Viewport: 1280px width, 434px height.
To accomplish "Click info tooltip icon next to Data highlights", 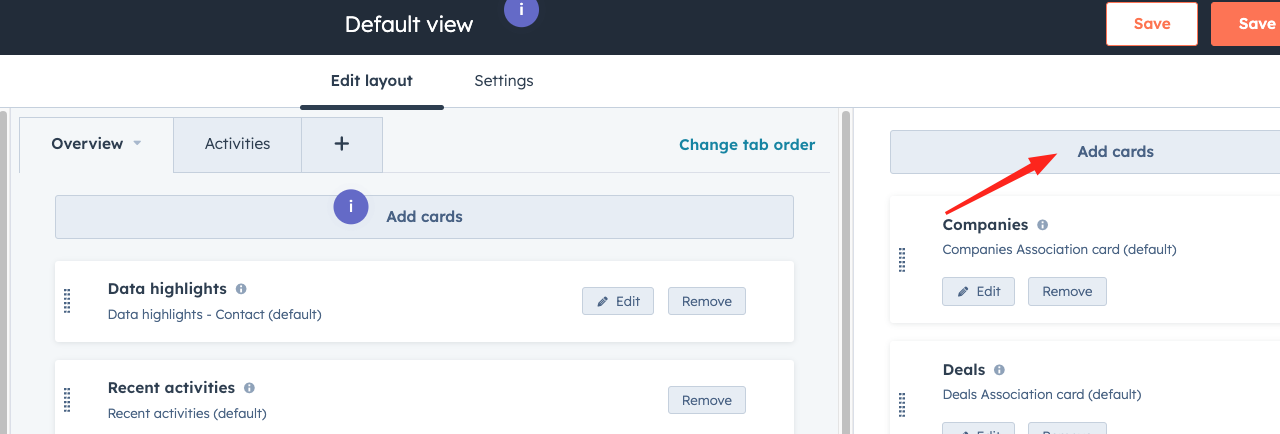I will [241, 289].
